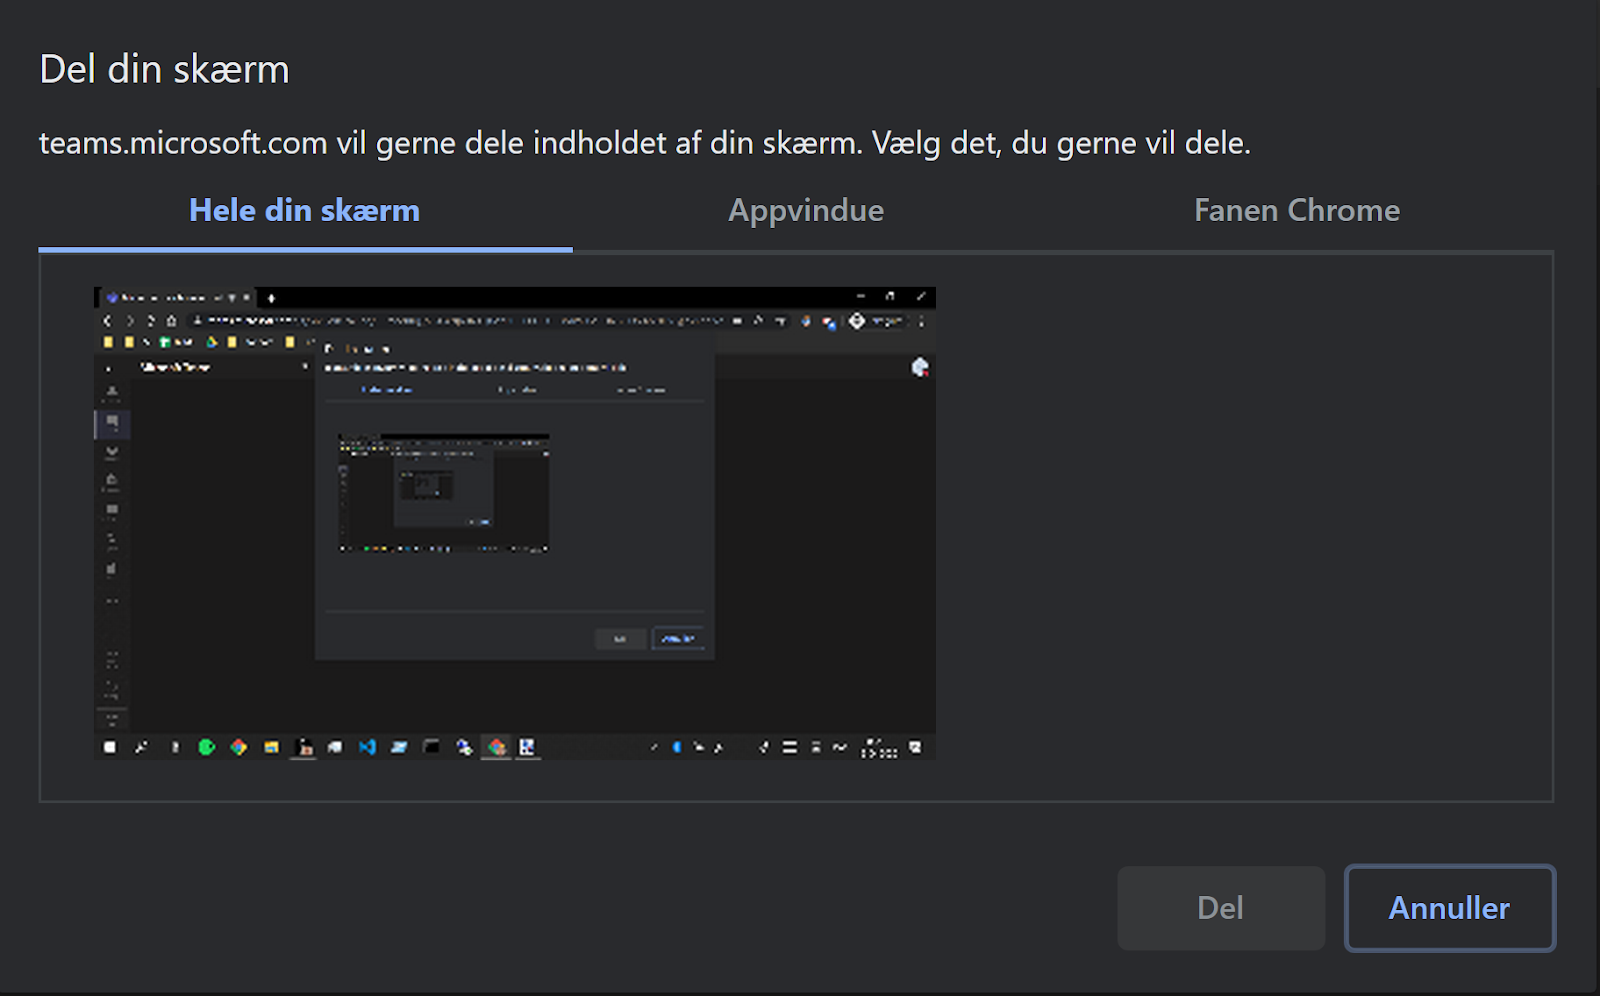Click the notification center icon in preview taskbar
Viewport: 1600px width, 996px height.
[x=915, y=747]
